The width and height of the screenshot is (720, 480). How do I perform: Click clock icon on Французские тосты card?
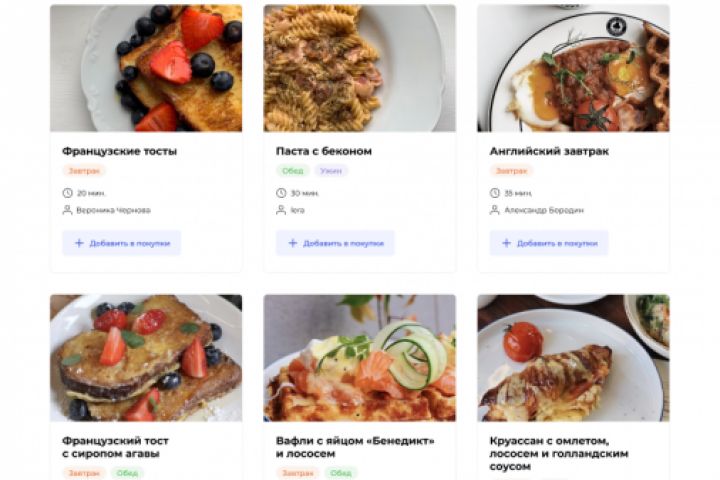click(67, 193)
